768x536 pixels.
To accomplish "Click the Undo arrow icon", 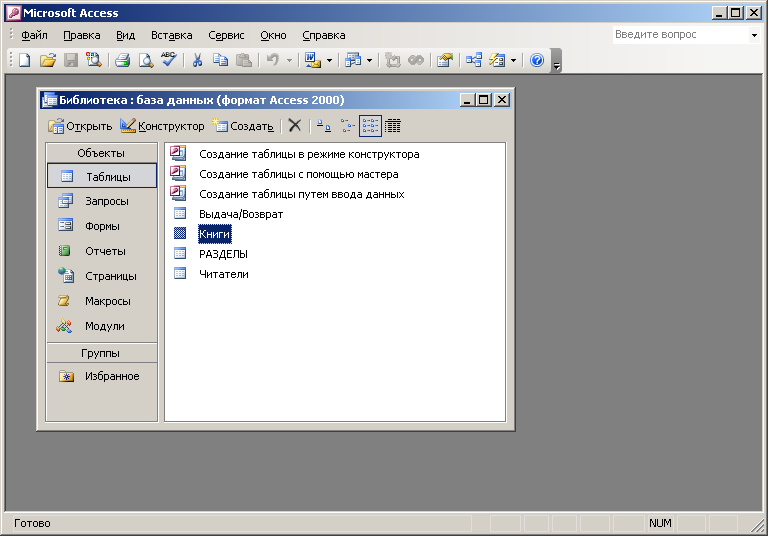I will (272, 60).
